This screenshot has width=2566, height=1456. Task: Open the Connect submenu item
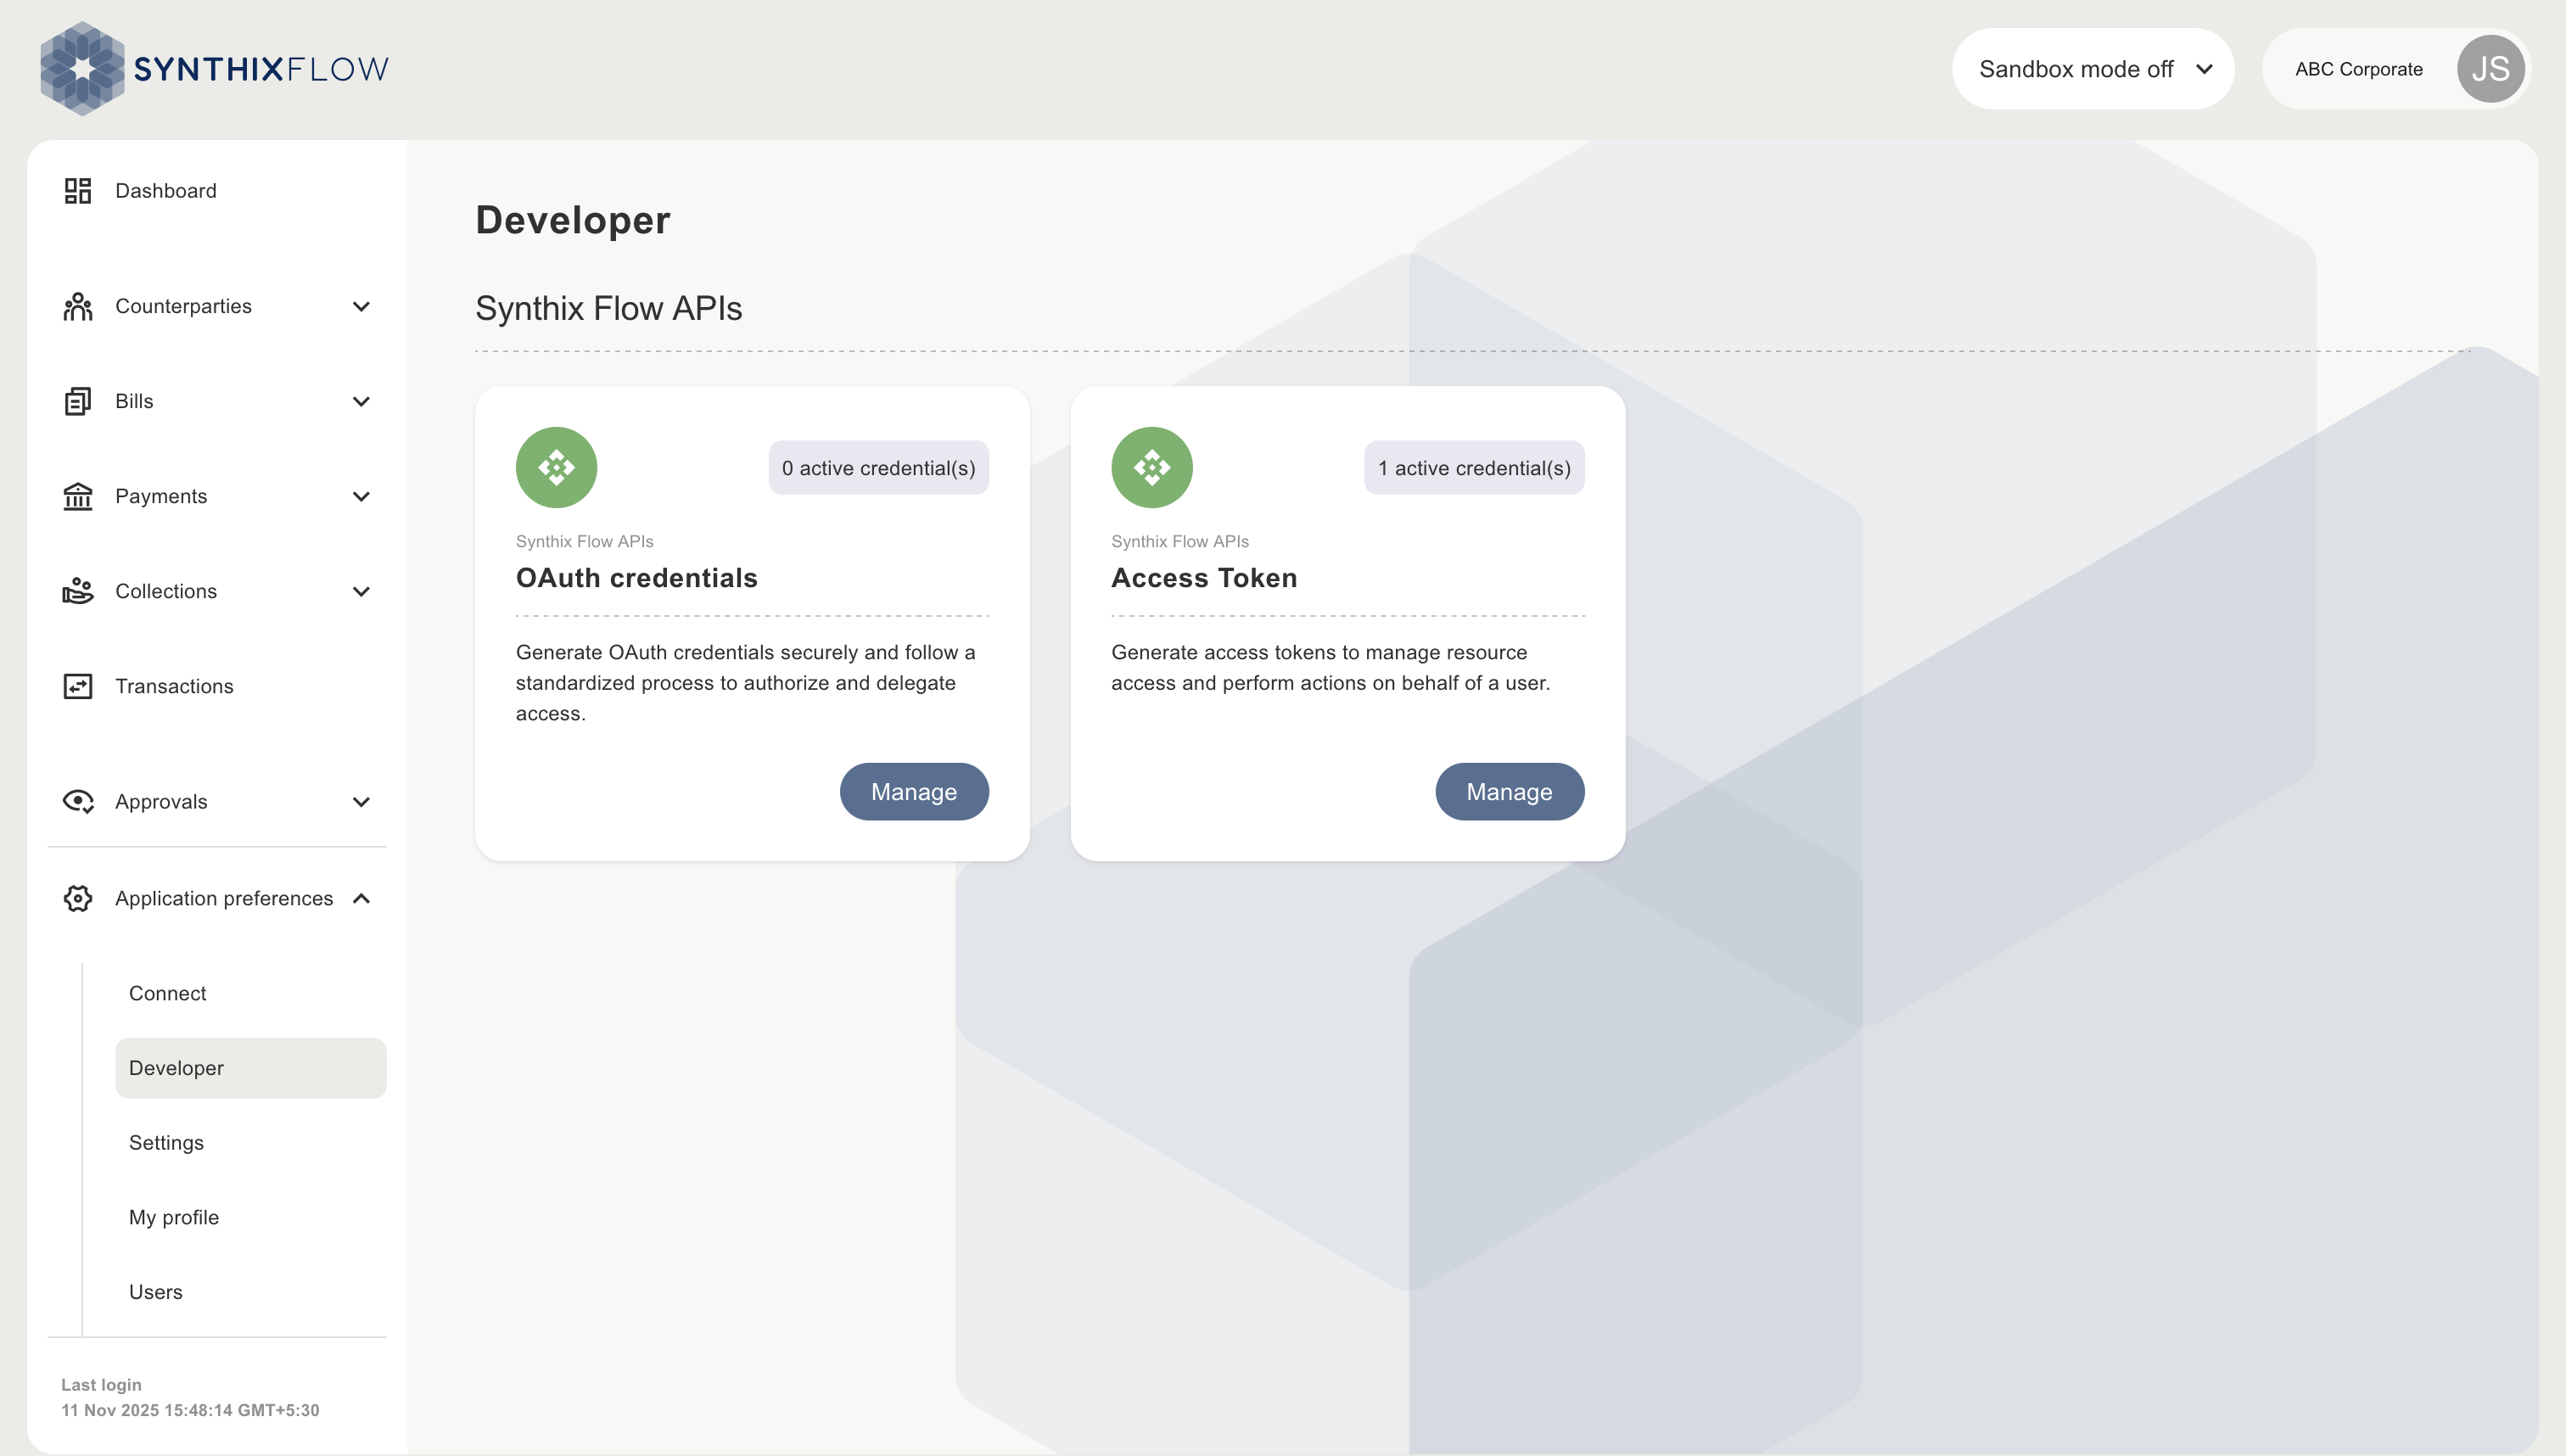click(x=251, y=993)
